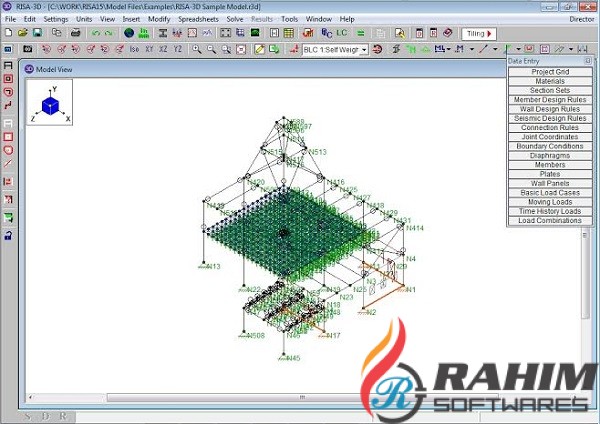Open the Spreadsheets menu
The image size is (600, 424).
(198, 19)
